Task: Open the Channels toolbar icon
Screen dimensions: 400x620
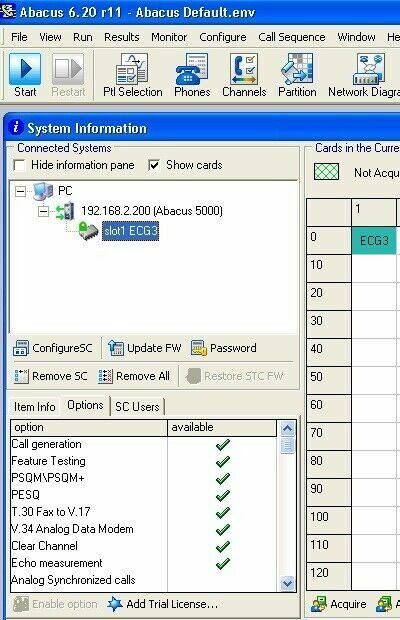Action: [244, 75]
